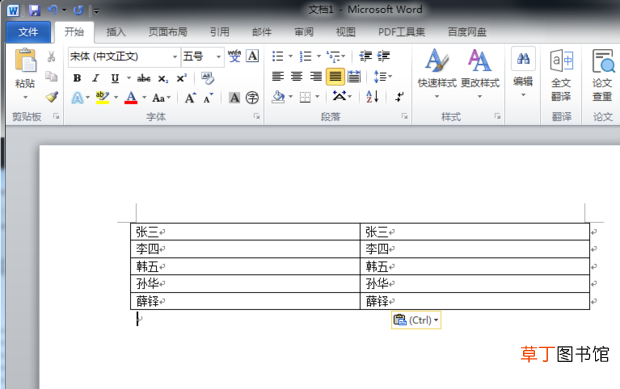Click 更改样式 Change Styles button
This screenshot has width=620, height=389.
pyautogui.click(x=480, y=73)
